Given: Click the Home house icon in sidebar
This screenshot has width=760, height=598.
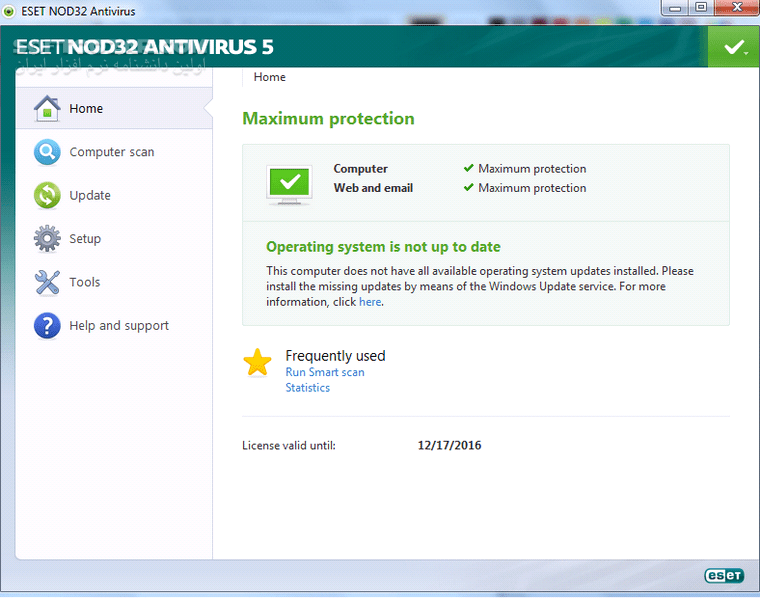Looking at the screenshot, I should coord(47,108).
